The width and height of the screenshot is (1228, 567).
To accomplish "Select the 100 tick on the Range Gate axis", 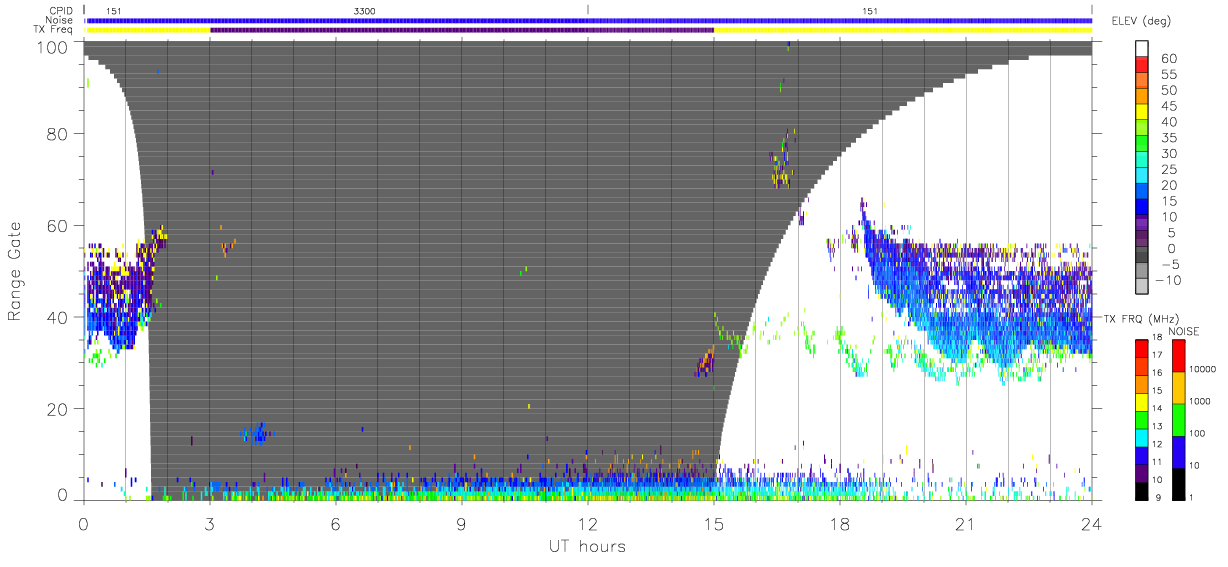I will coord(54,47).
